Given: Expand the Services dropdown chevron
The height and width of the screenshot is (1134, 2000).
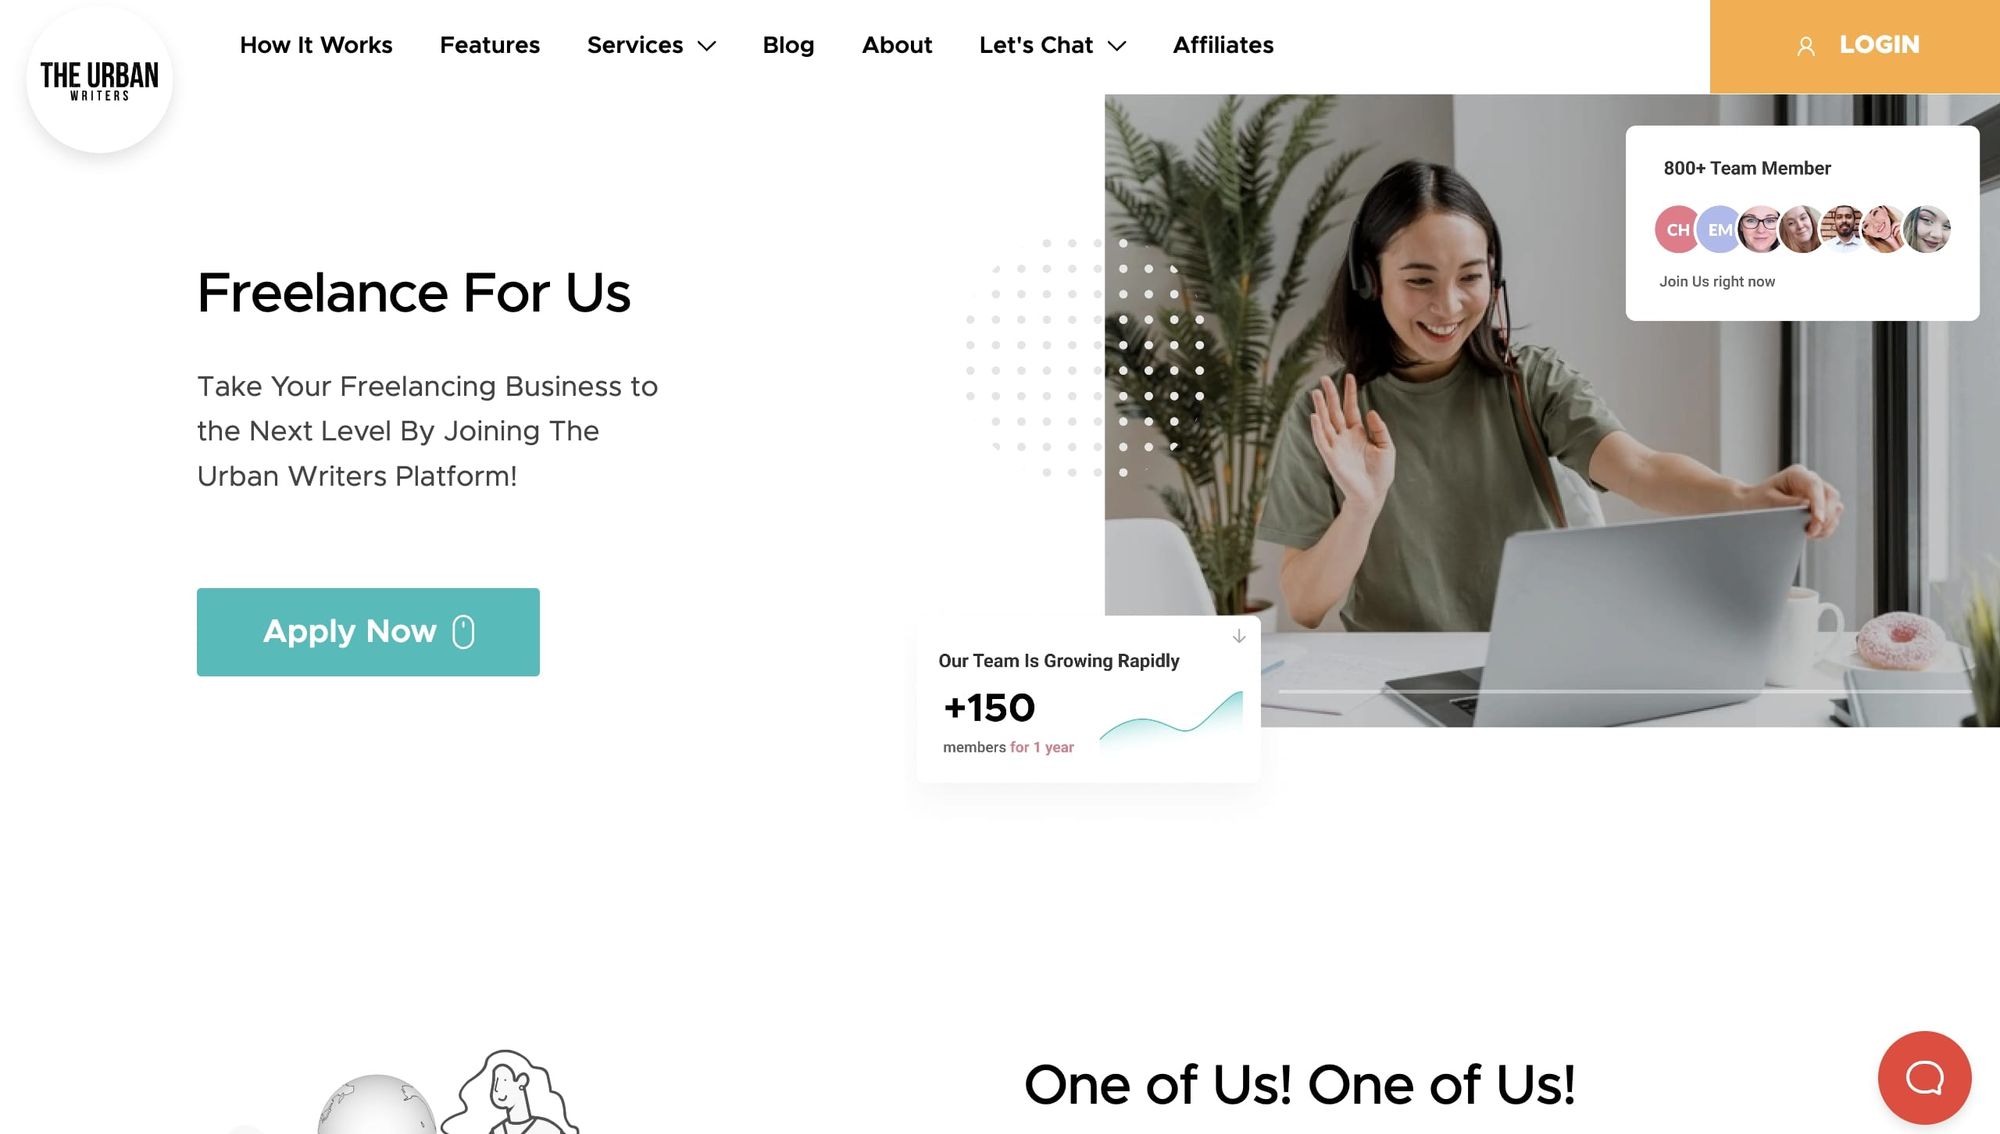Looking at the screenshot, I should [x=707, y=46].
